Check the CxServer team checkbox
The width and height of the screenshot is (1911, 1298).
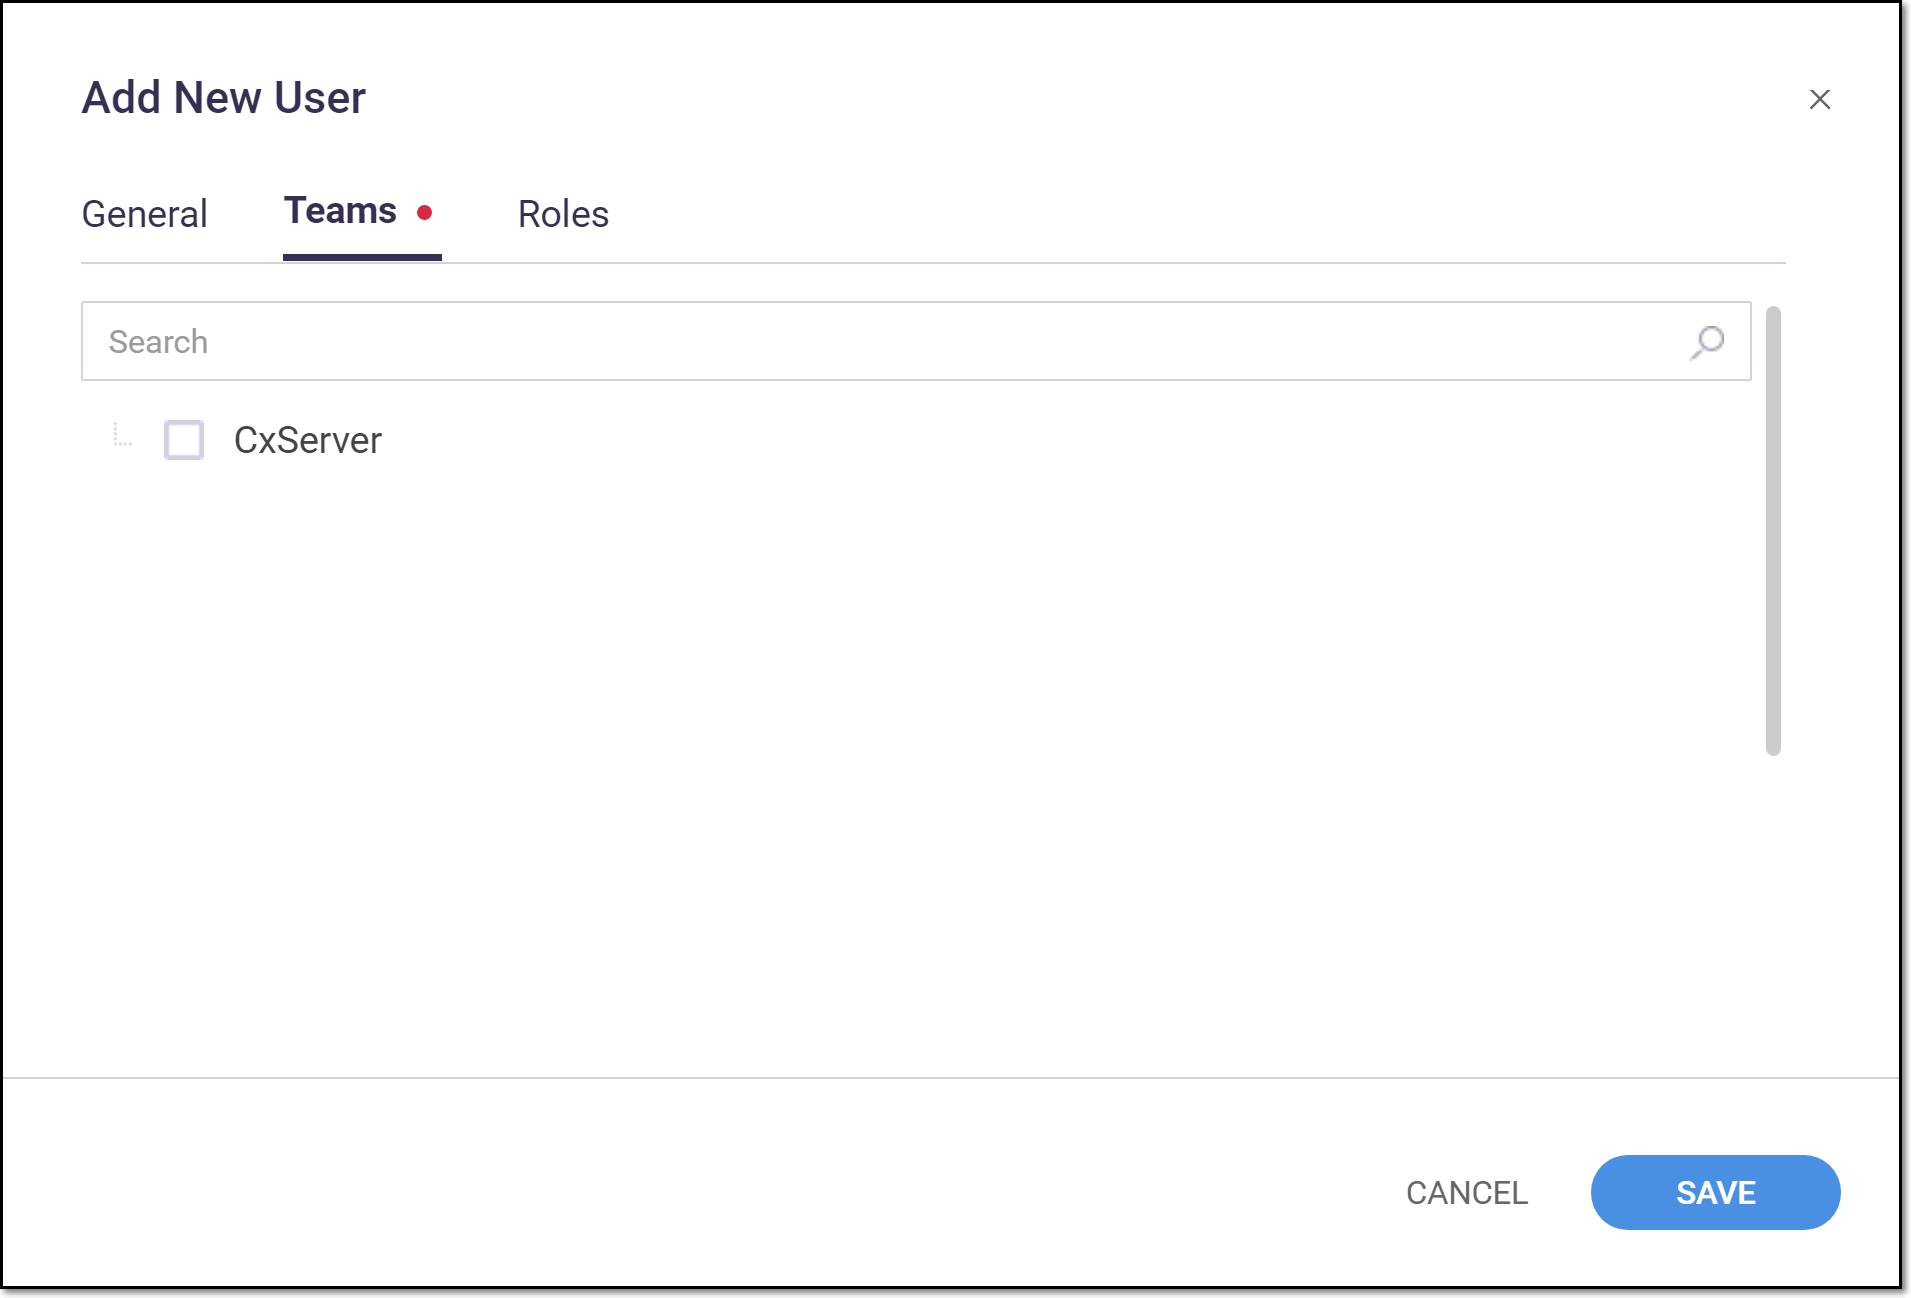[x=184, y=440]
